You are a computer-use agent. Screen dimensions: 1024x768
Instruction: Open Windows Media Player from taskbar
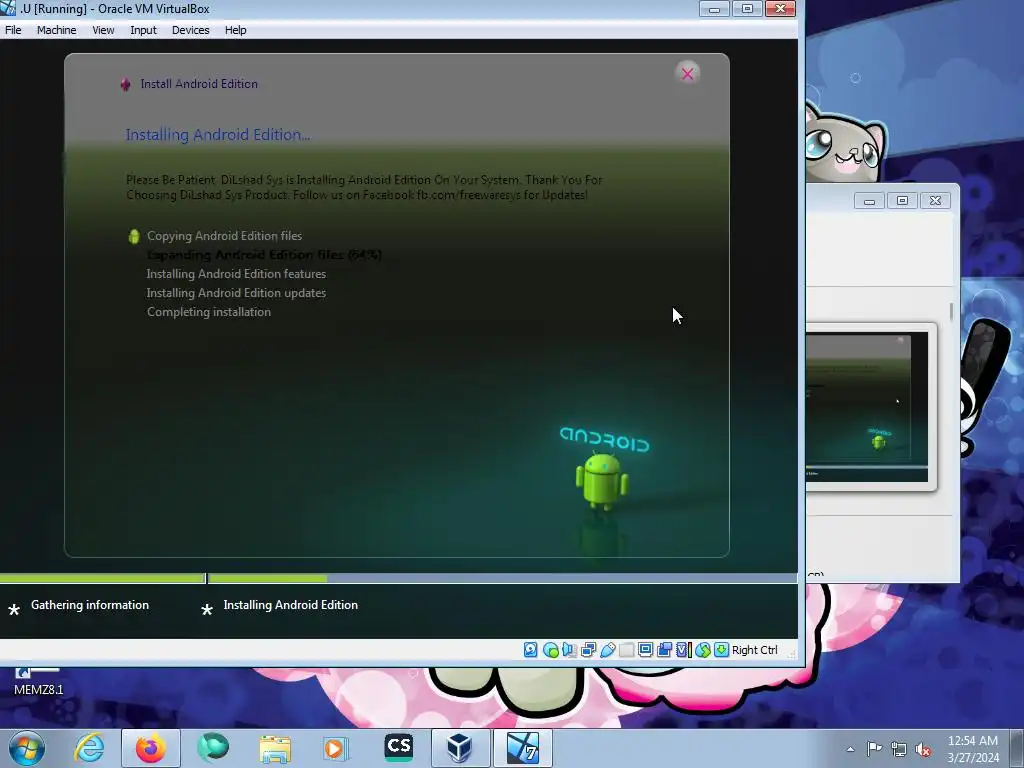(x=336, y=748)
